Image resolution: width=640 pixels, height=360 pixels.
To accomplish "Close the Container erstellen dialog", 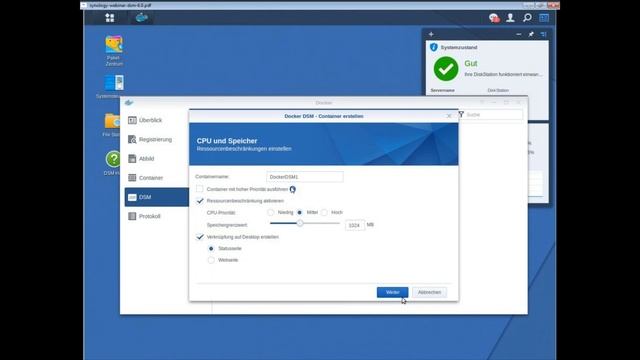I will point(449,116).
